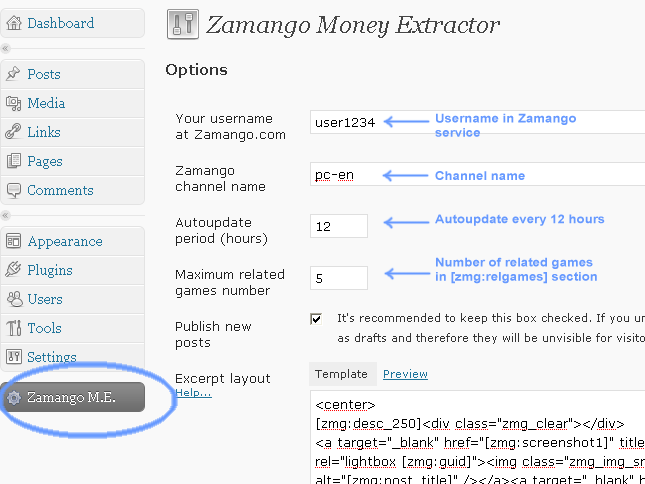
Task: Uncheck the Publish new posts checkbox
Action: tap(316, 319)
